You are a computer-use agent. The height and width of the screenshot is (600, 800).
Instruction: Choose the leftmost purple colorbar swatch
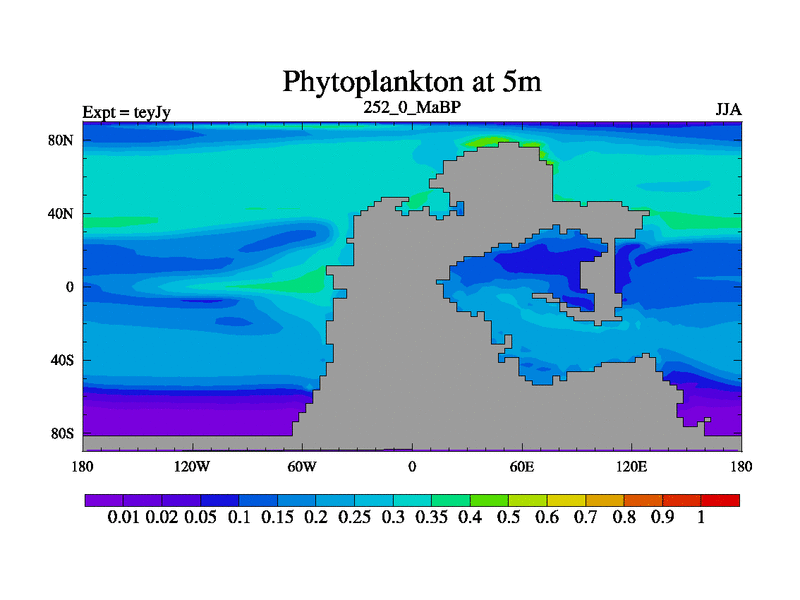pyautogui.click(x=103, y=500)
